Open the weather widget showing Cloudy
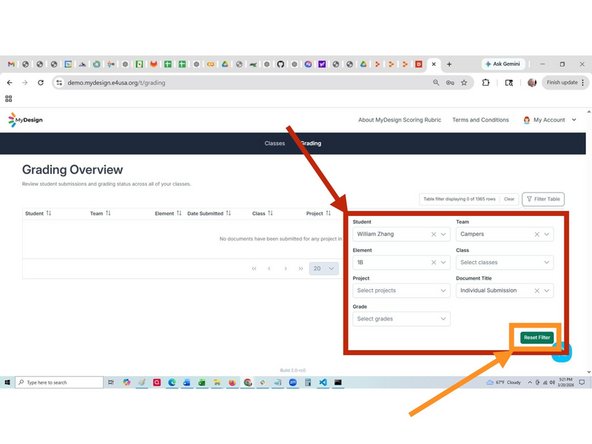This screenshot has height=444, width=592. coord(503,382)
